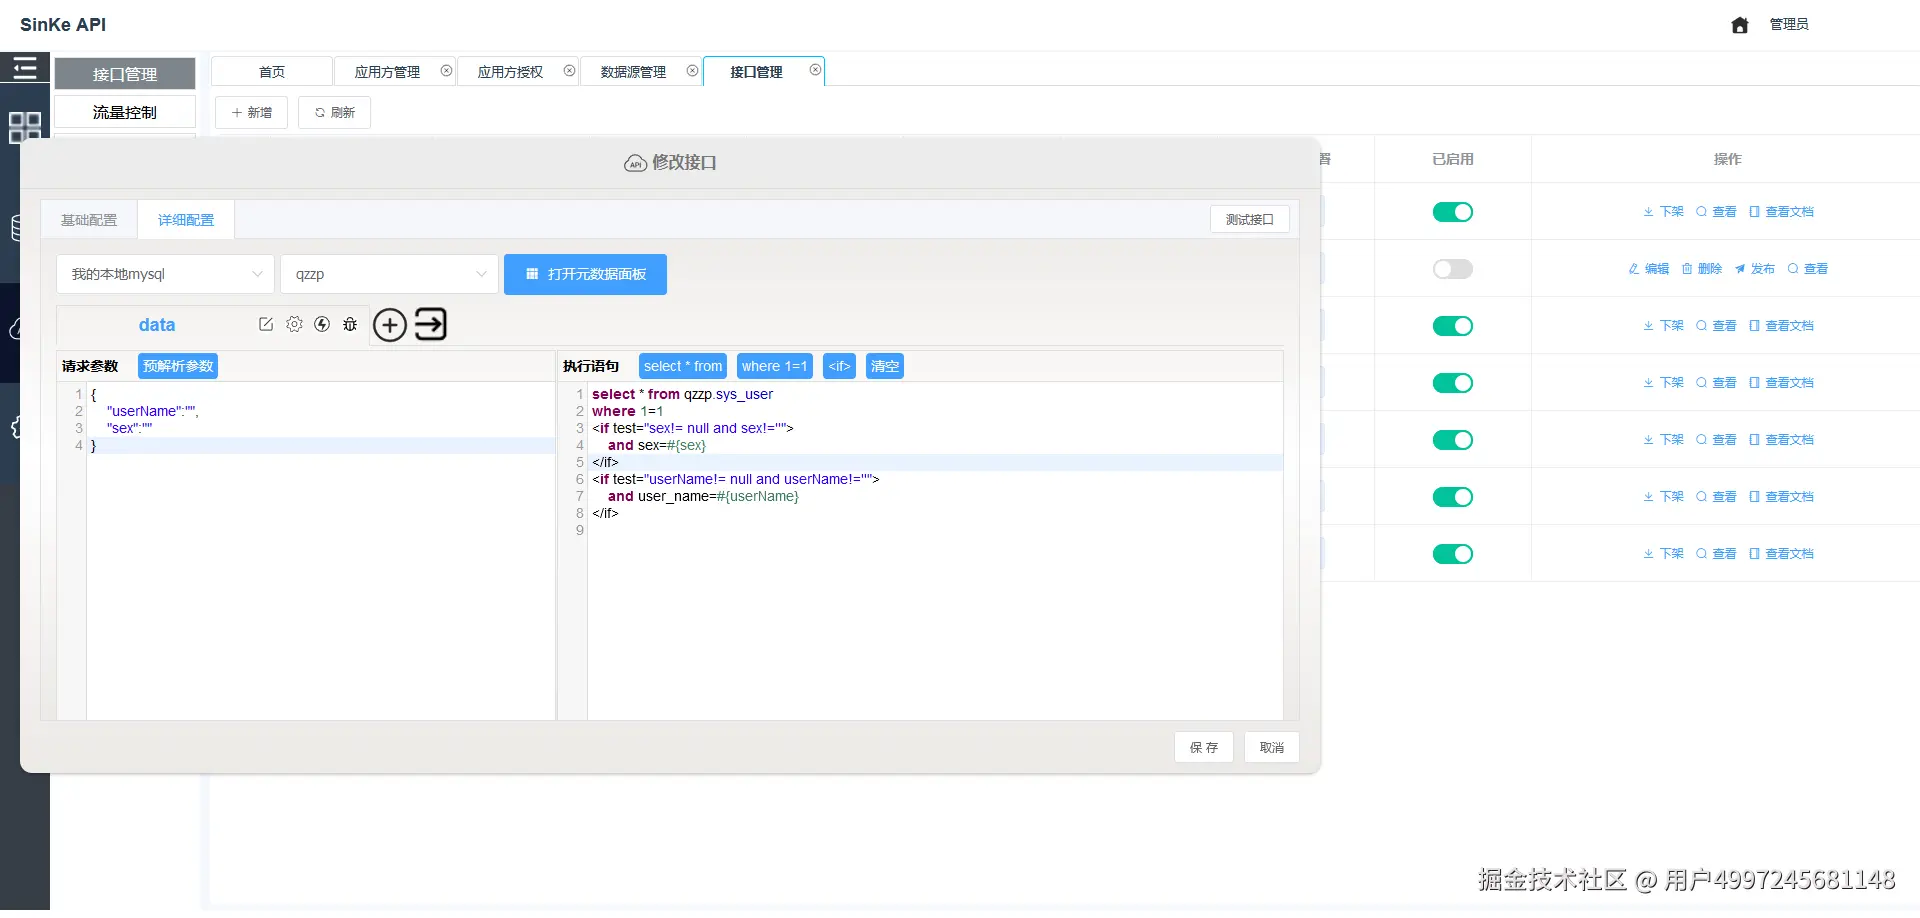Insert the 'select * from' snippet

pos(683,366)
